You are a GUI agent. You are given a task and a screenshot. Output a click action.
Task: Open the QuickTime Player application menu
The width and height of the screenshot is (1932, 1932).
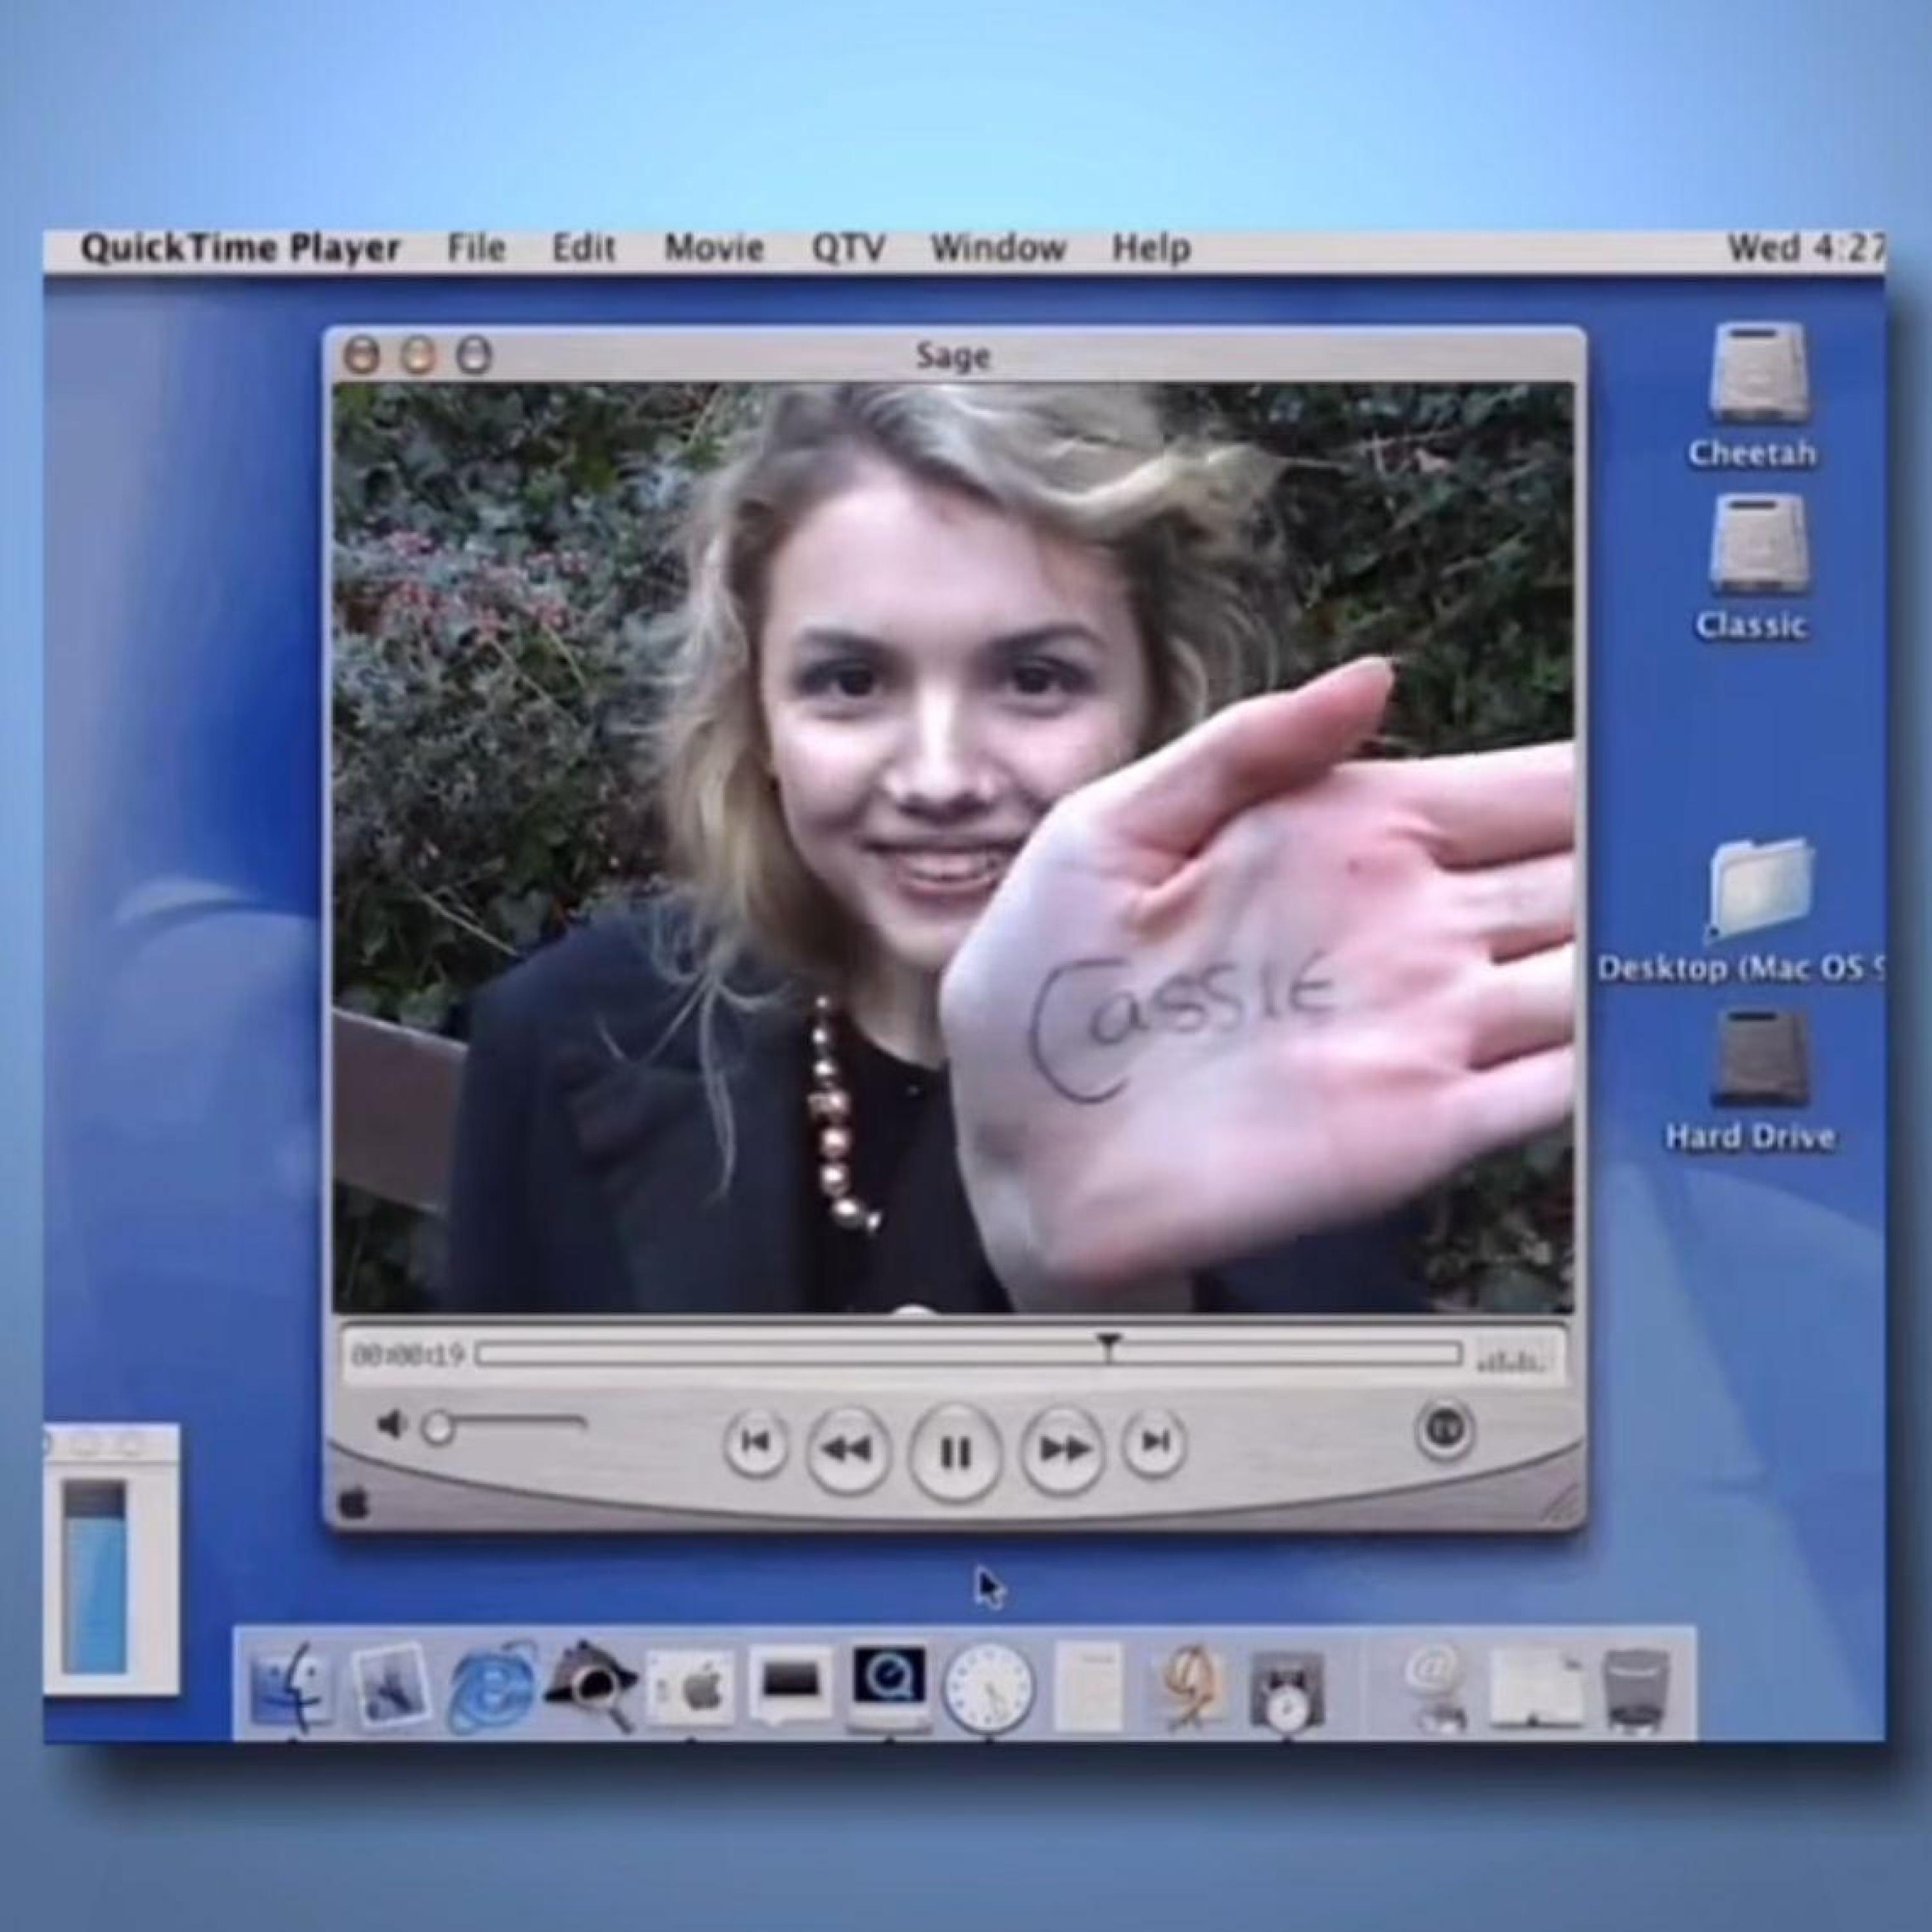(240, 248)
